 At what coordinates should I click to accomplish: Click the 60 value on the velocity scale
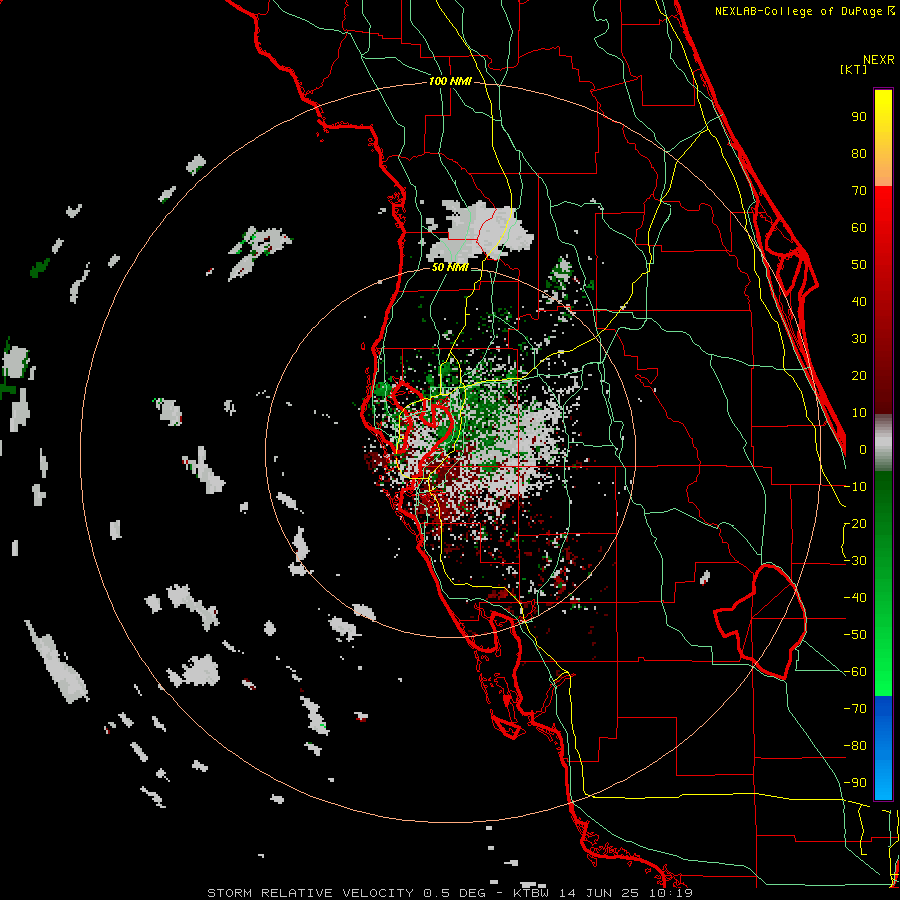click(859, 228)
